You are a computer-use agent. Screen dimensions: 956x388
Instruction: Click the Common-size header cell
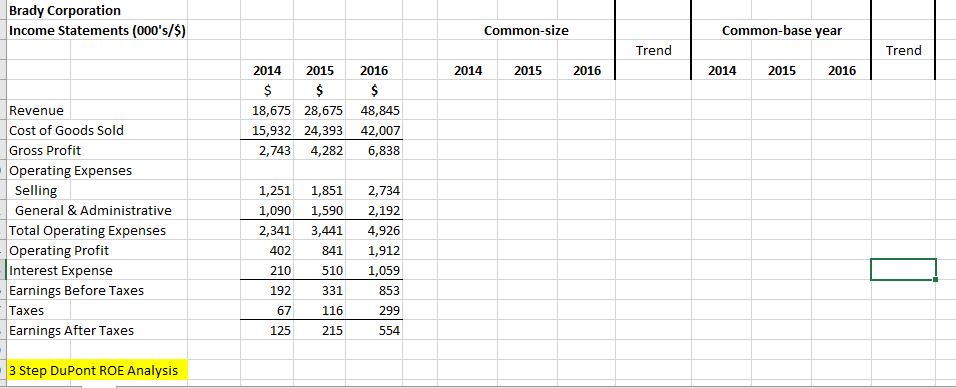(x=526, y=31)
